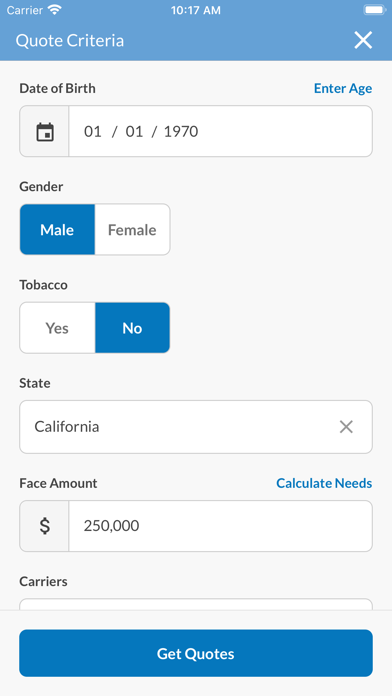
Task: Clear the California state selection
Action: [346, 427]
